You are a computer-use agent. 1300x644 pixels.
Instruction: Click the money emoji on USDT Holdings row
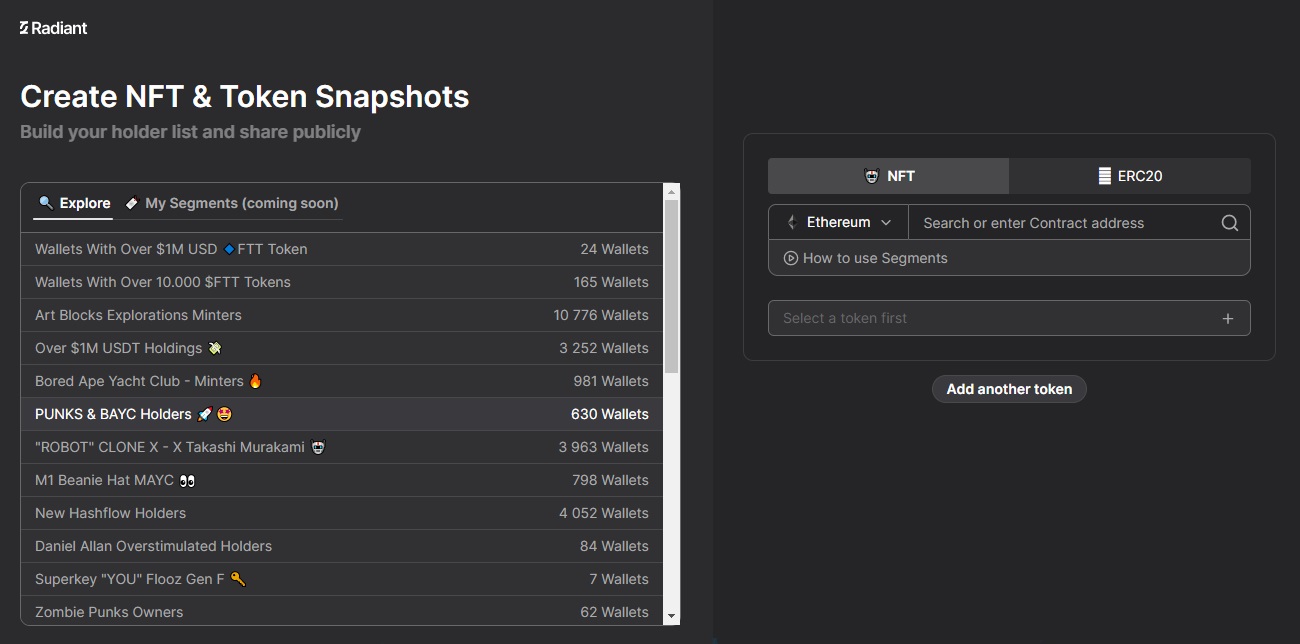[214, 348]
